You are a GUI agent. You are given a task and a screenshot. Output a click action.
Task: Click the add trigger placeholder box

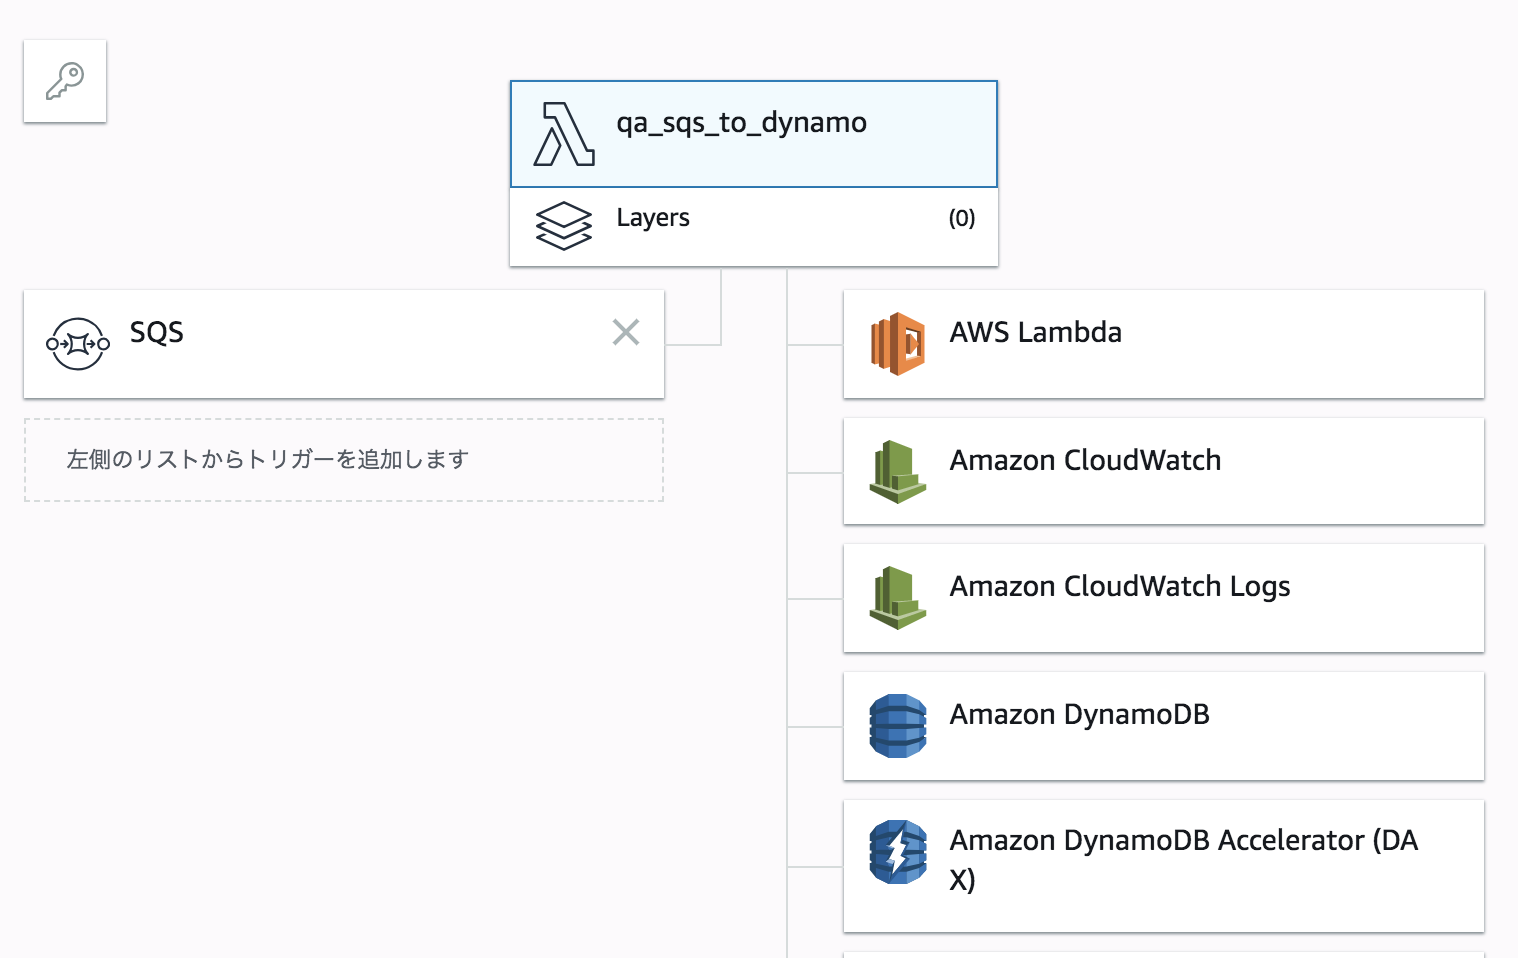click(x=344, y=460)
